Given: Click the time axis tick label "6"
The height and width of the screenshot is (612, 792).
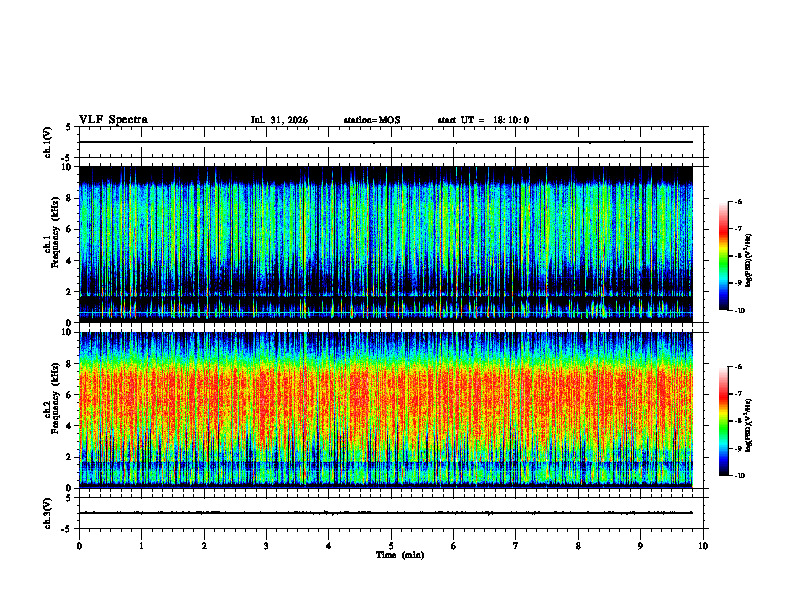Looking at the screenshot, I should (x=453, y=546).
